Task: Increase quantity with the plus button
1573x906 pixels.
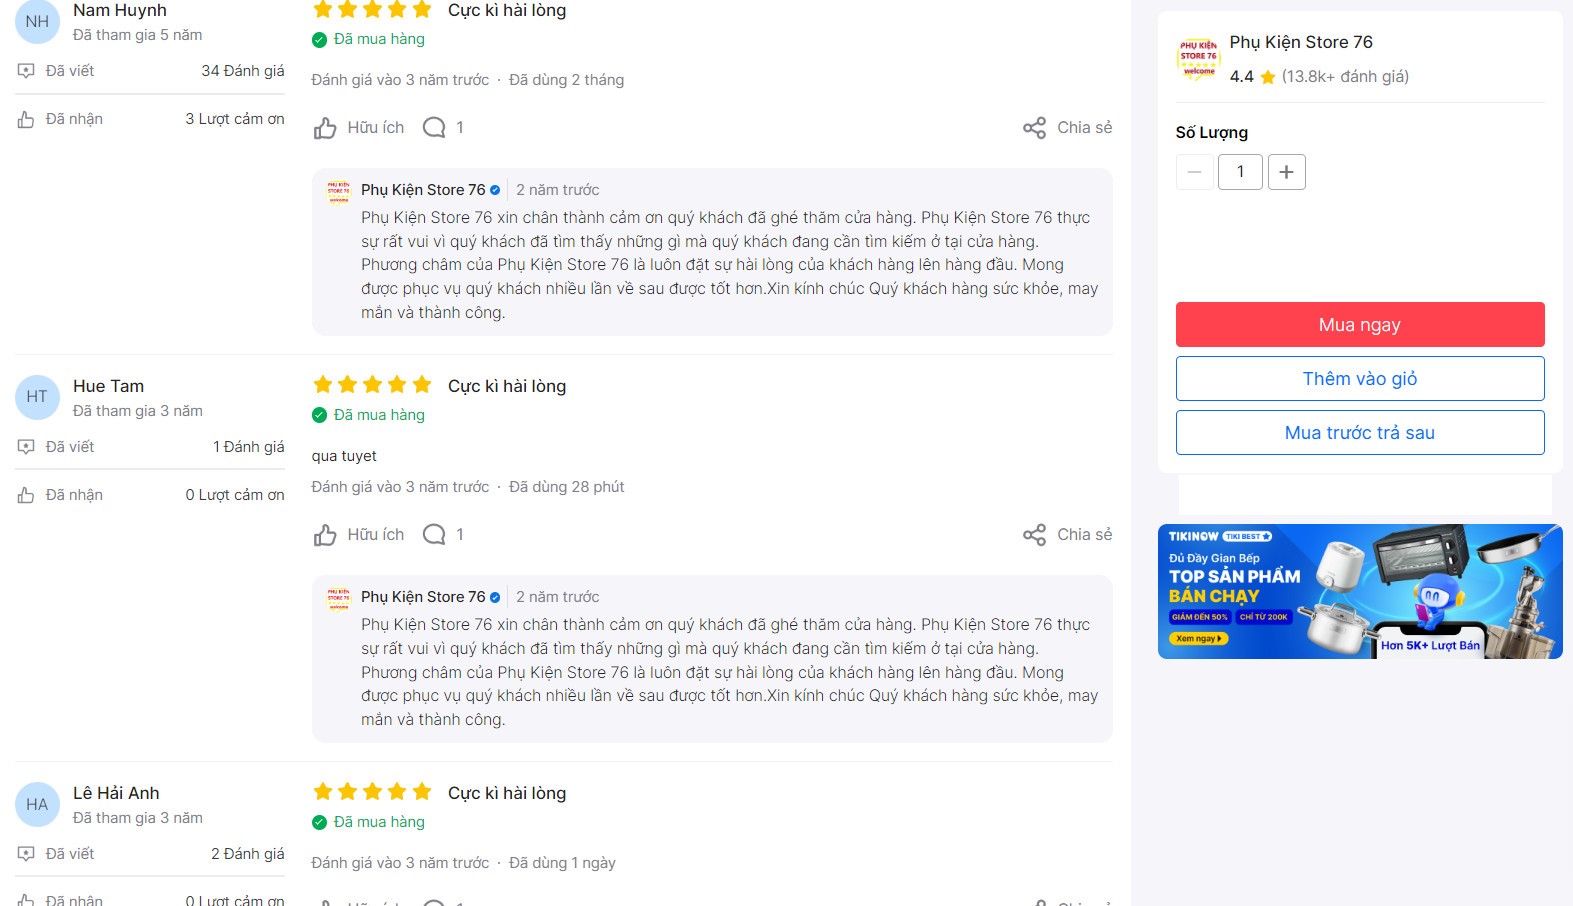Action: click(x=1286, y=172)
